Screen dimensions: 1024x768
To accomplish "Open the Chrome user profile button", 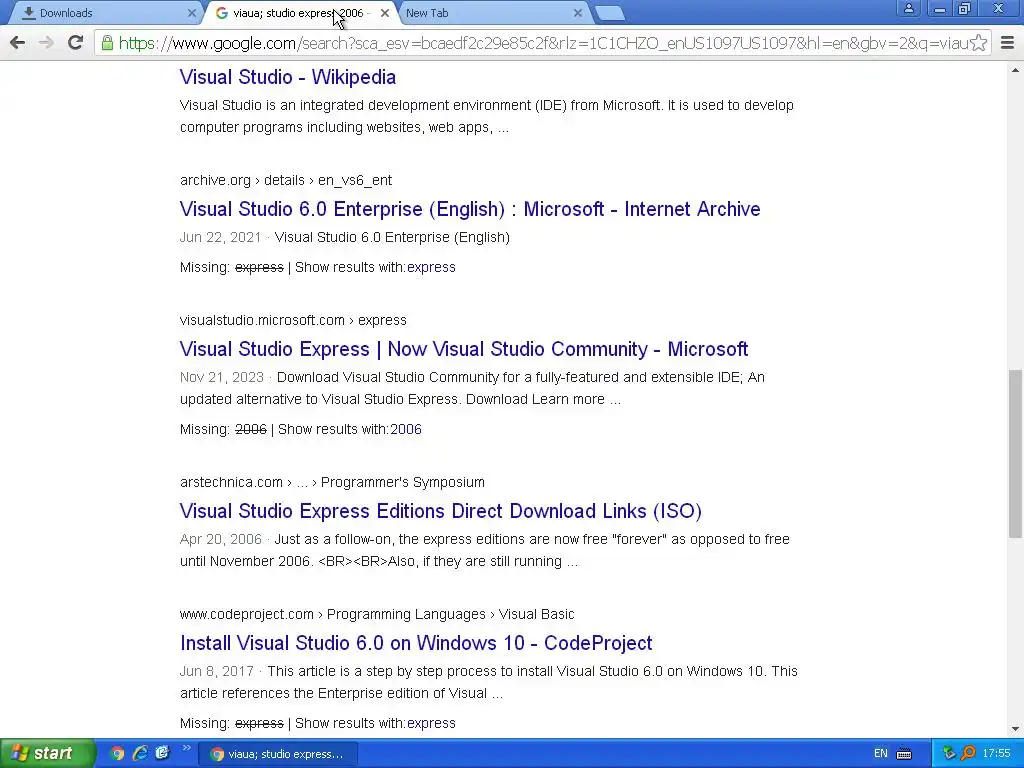I will pyautogui.click(x=908, y=8).
